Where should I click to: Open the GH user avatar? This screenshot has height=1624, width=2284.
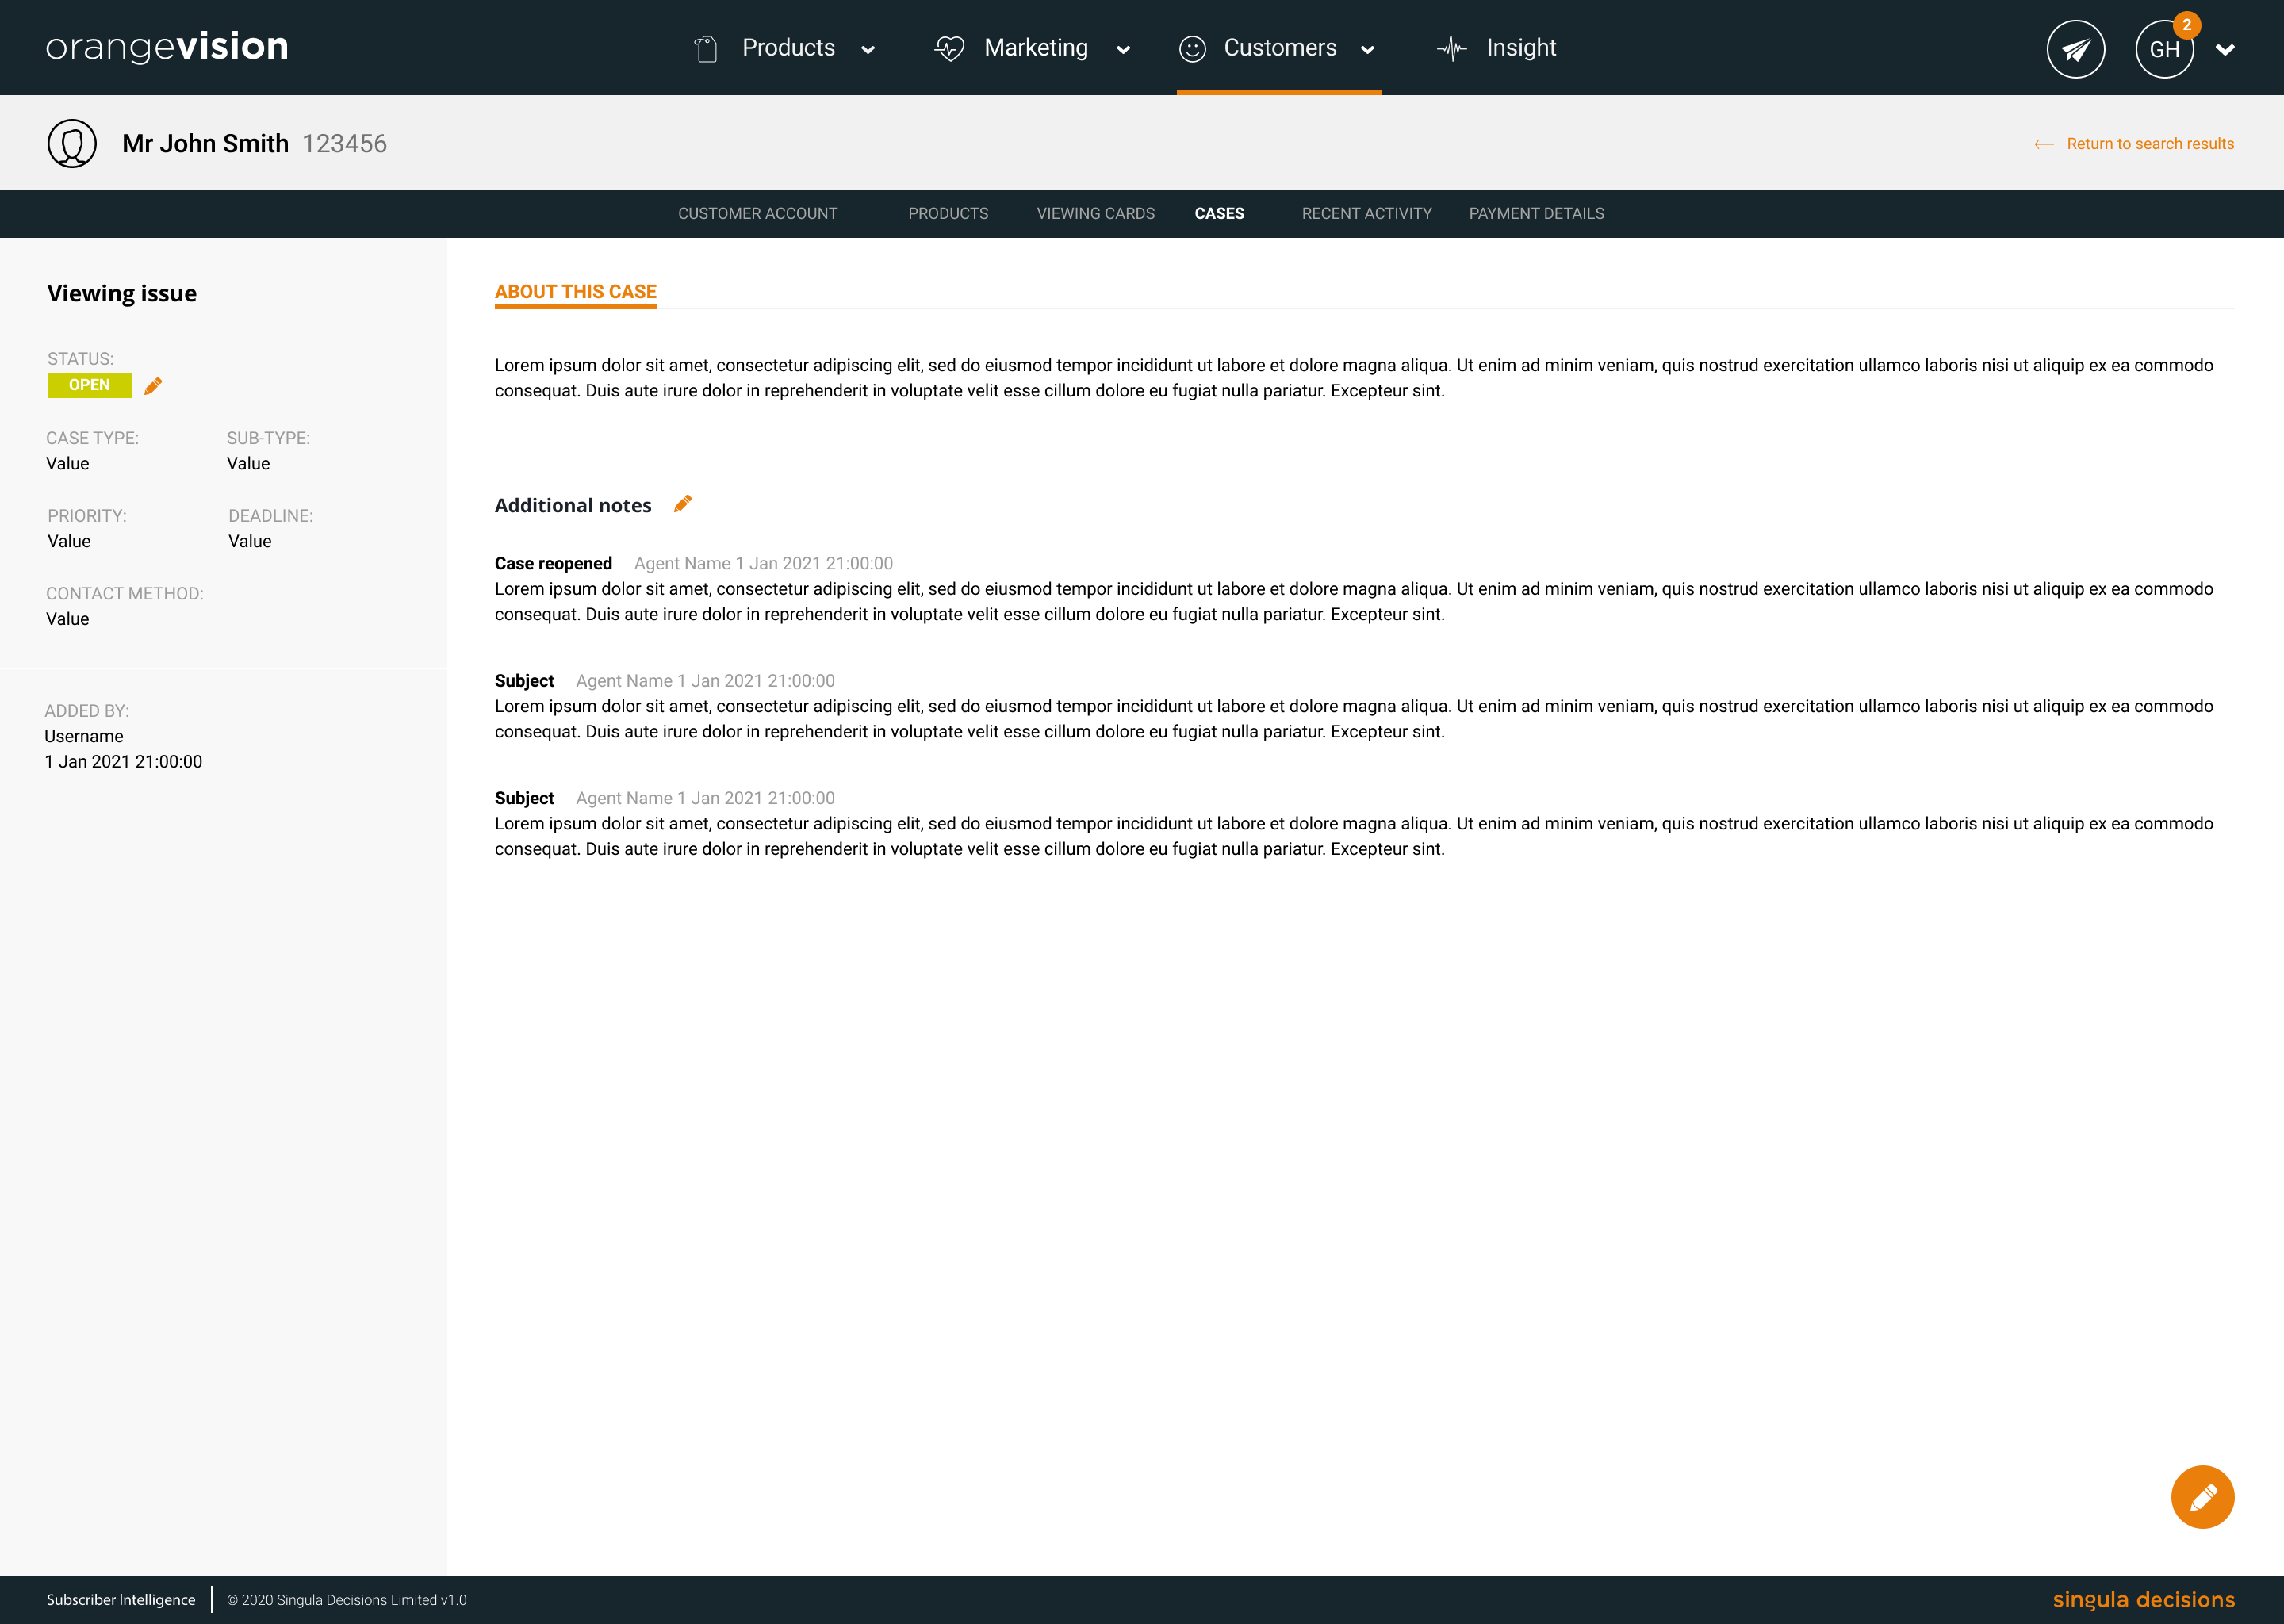2164,50
